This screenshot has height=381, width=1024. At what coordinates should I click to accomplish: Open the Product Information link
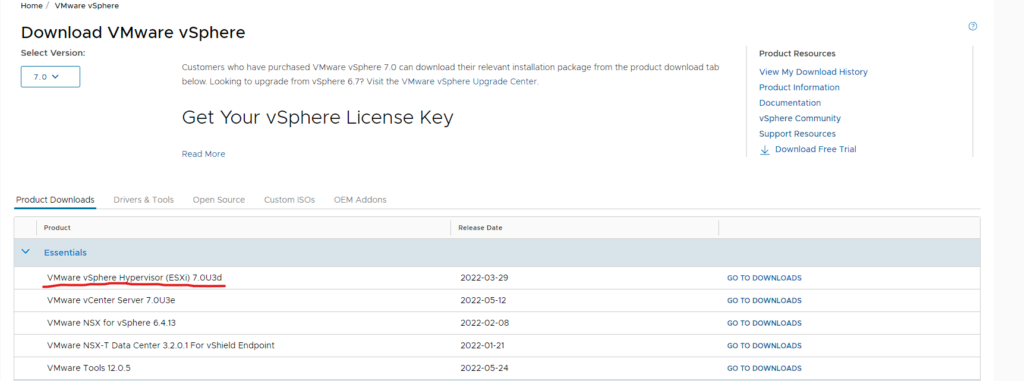(x=799, y=88)
